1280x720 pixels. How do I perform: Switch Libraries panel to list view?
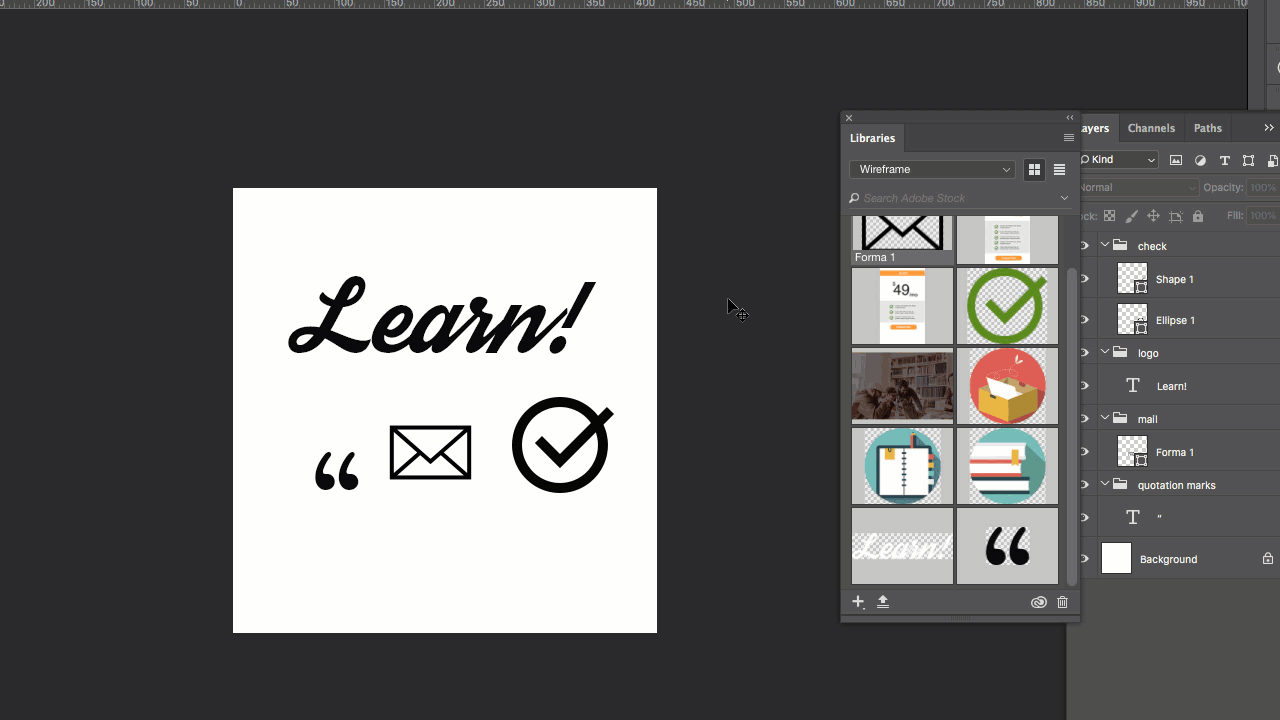(x=1059, y=170)
